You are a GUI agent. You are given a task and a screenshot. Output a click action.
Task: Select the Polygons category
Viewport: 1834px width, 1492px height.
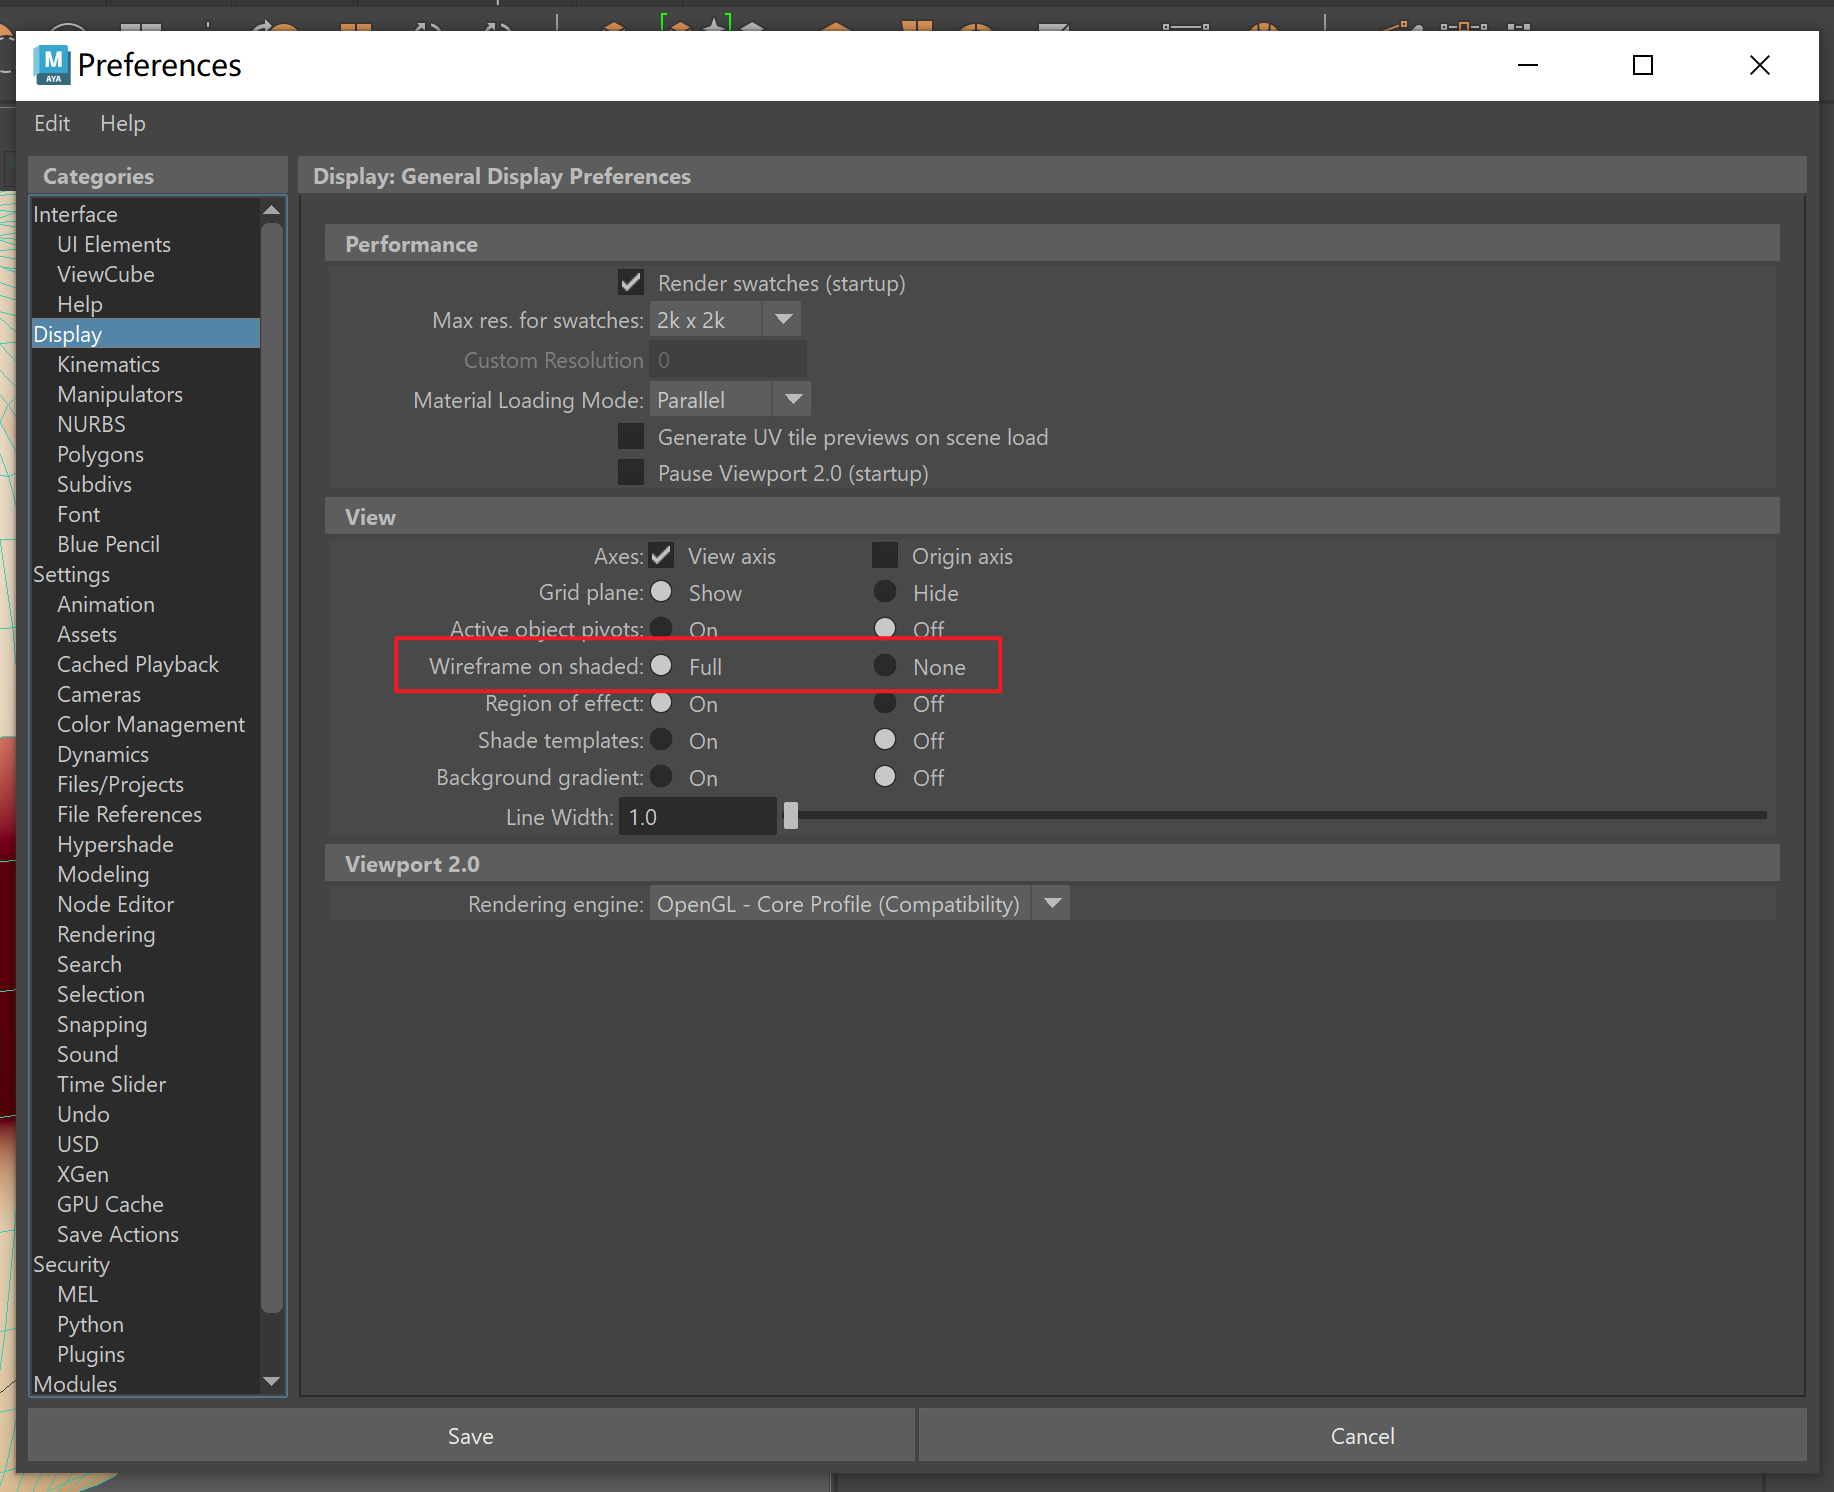[x=100, y=454]
